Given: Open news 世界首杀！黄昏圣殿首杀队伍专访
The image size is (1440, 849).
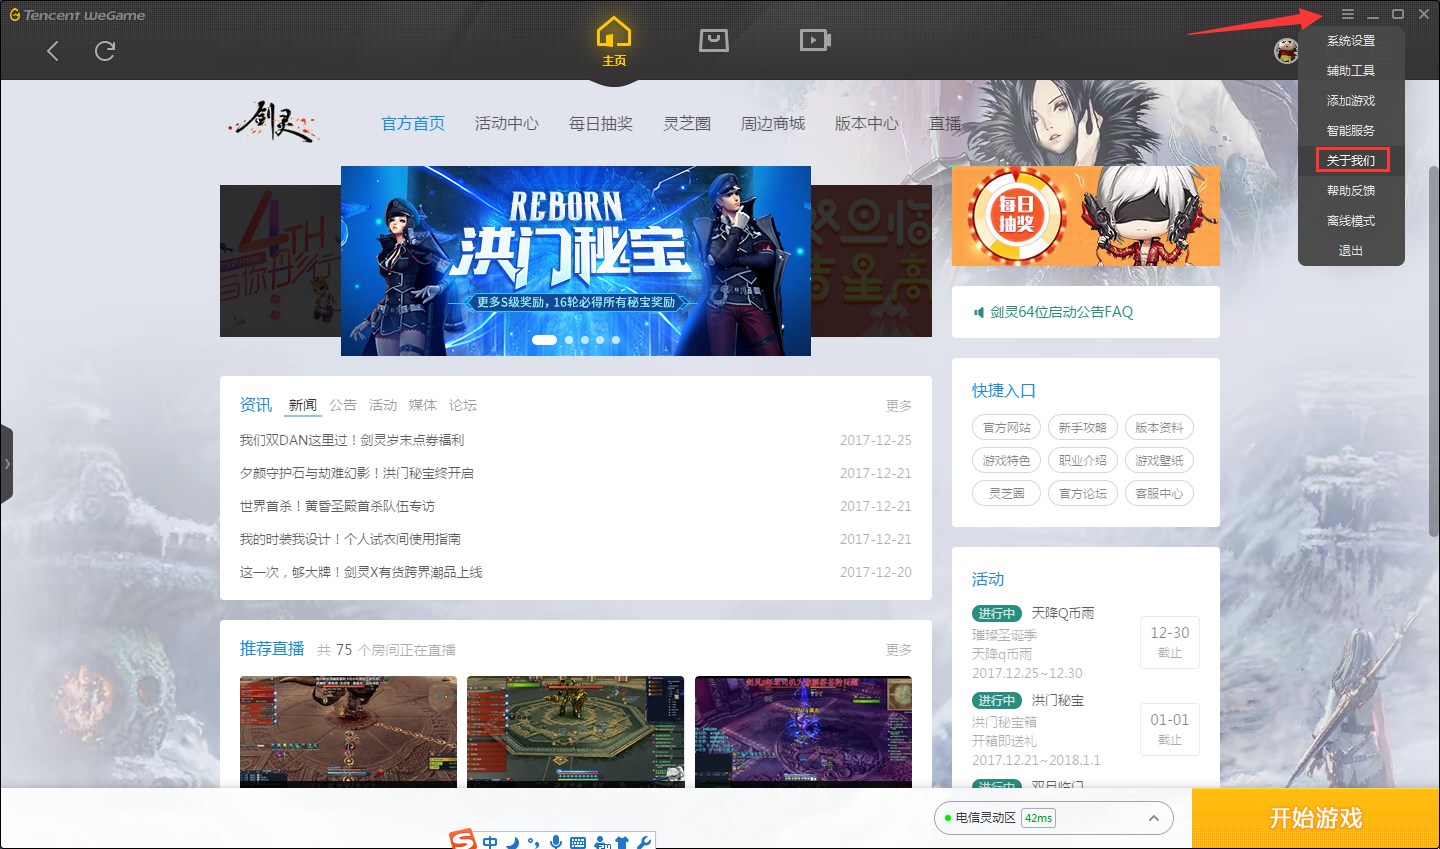Looking at the screenshot, I should (x=337, y=506).
